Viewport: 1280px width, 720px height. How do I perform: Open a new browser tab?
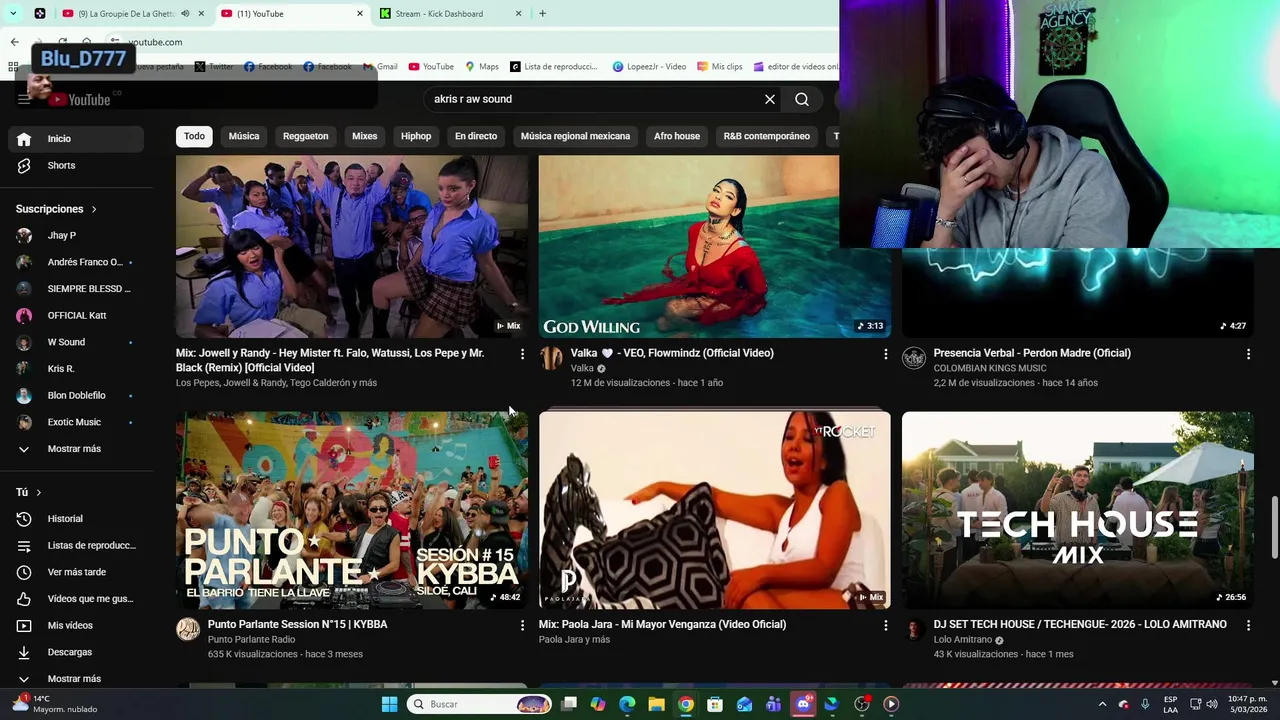[542, 14]
